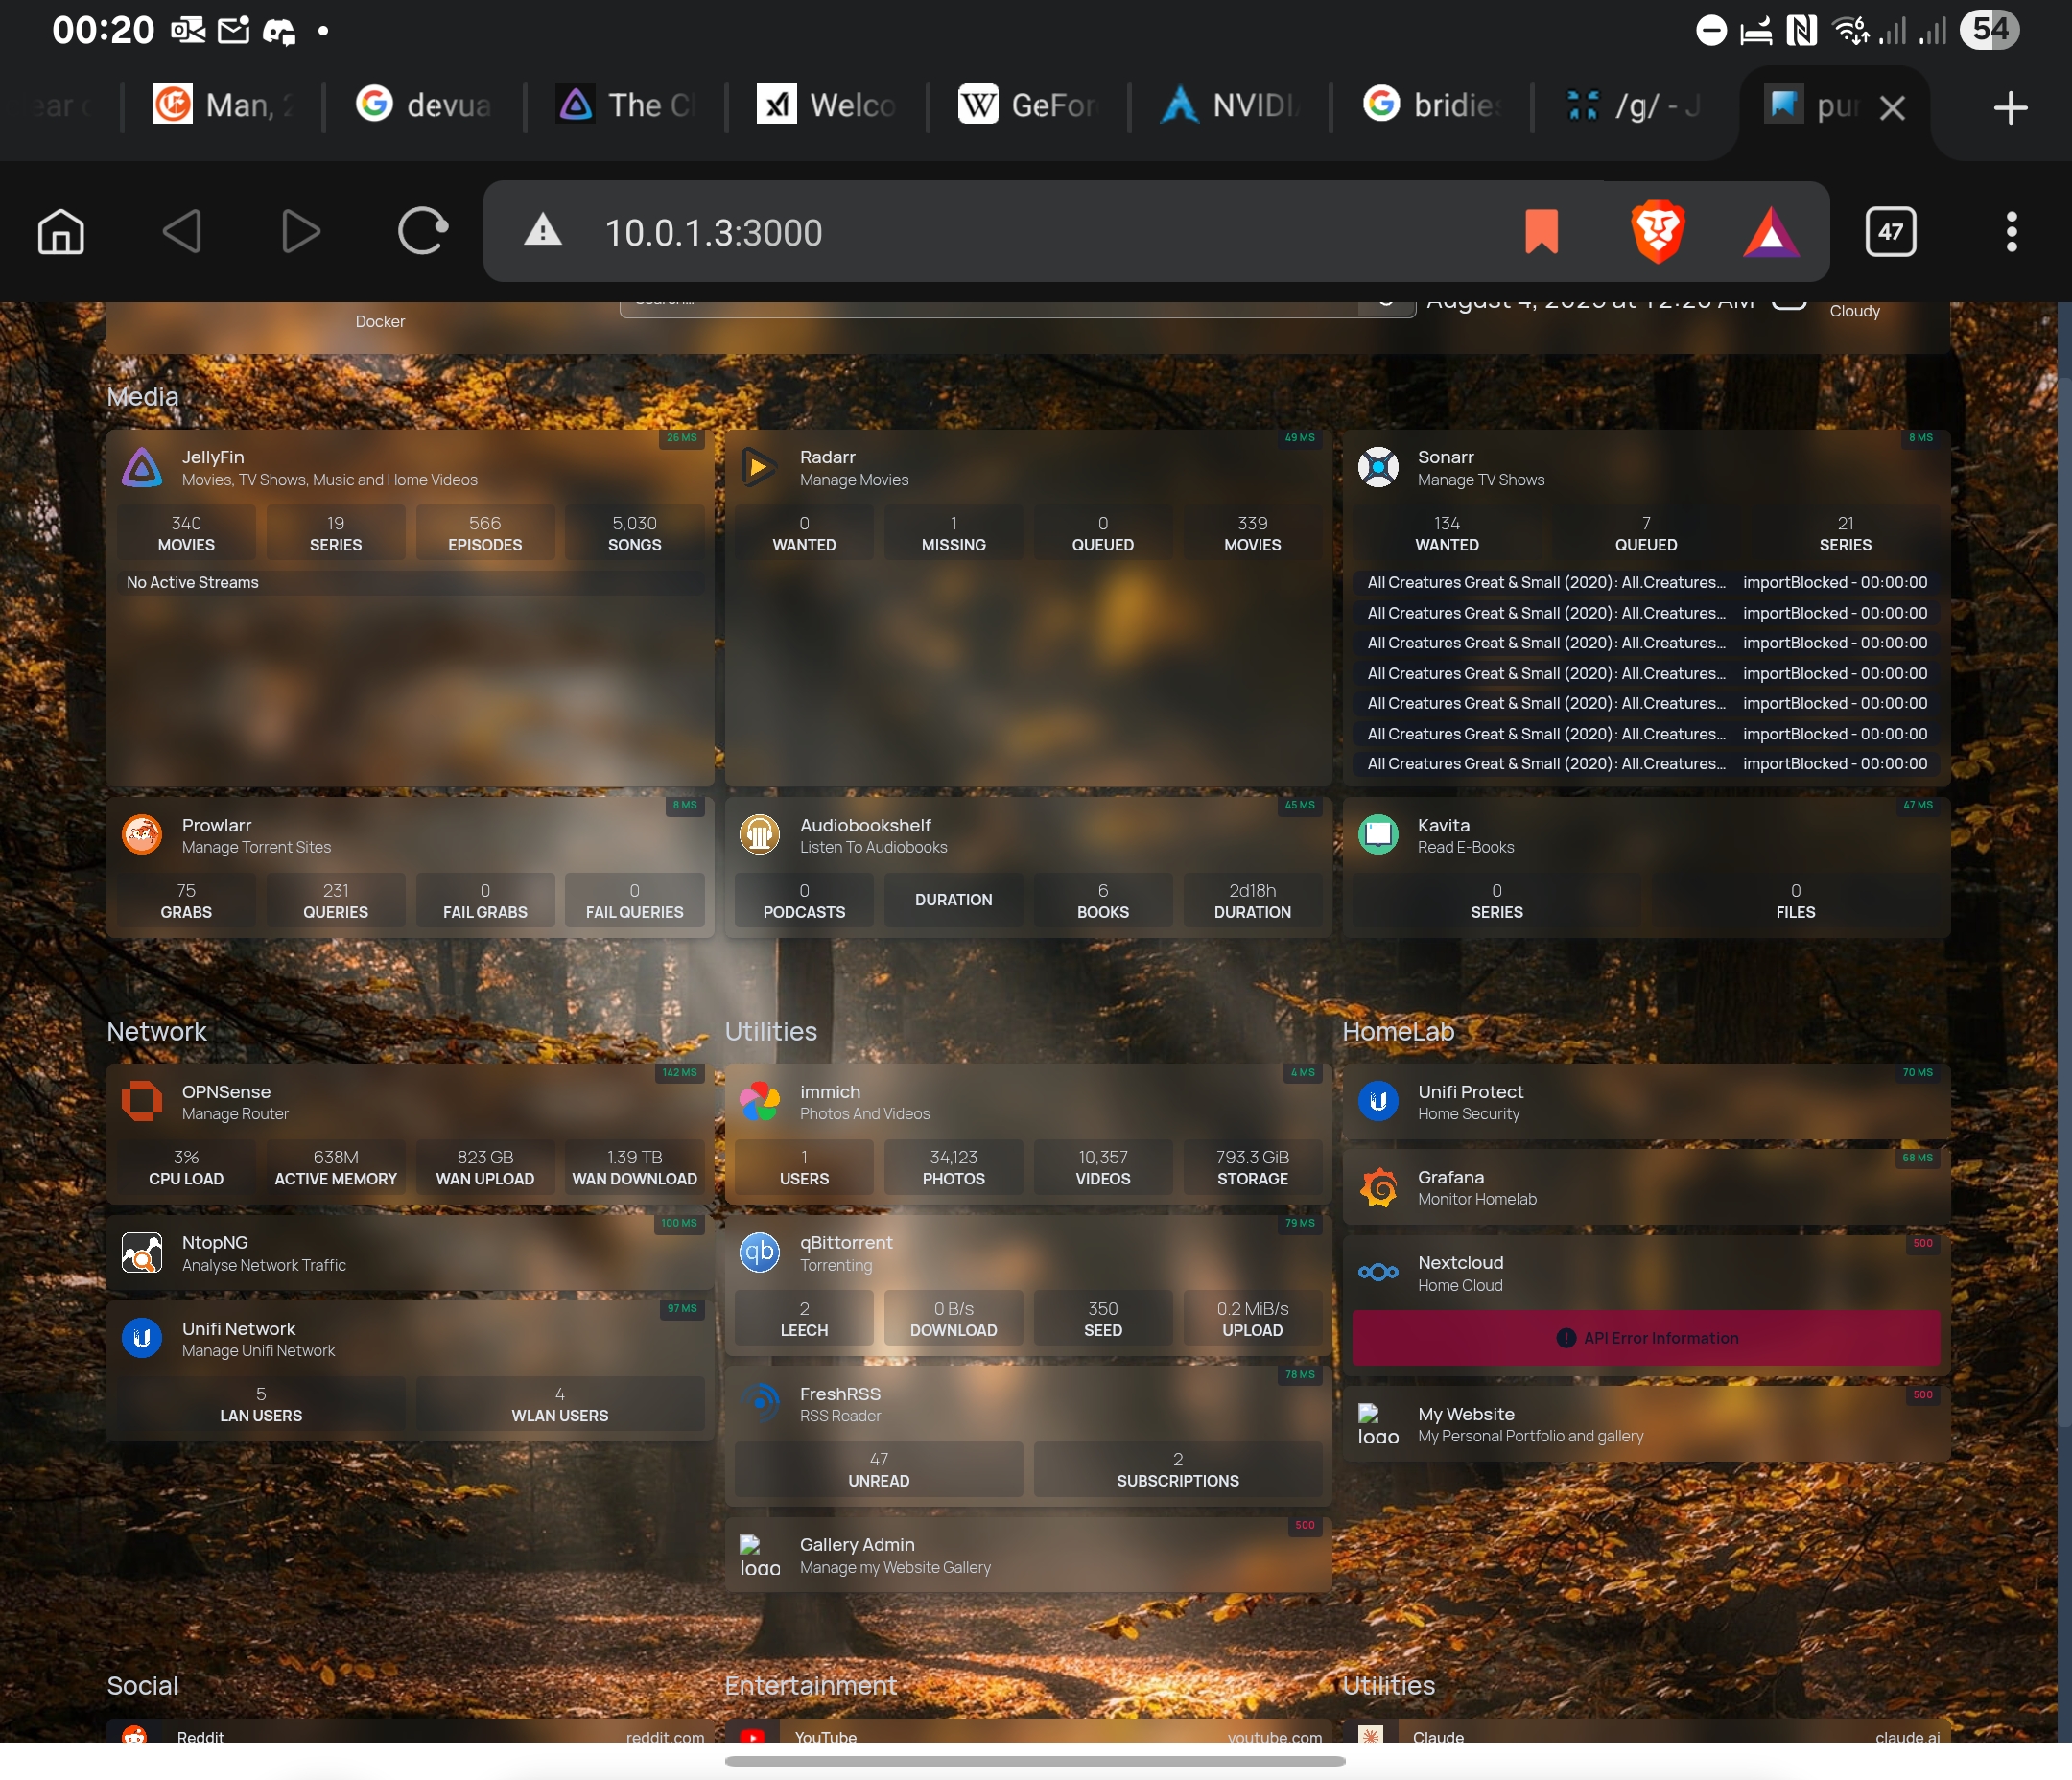Open the Grafana icon
Image resolution: width=2072 pixels, height=1780 pixels.
(1378, 1187)
